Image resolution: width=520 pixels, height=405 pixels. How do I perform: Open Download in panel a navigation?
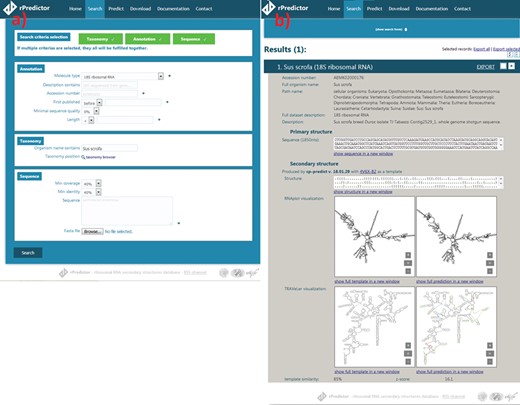tap(140, 9)
